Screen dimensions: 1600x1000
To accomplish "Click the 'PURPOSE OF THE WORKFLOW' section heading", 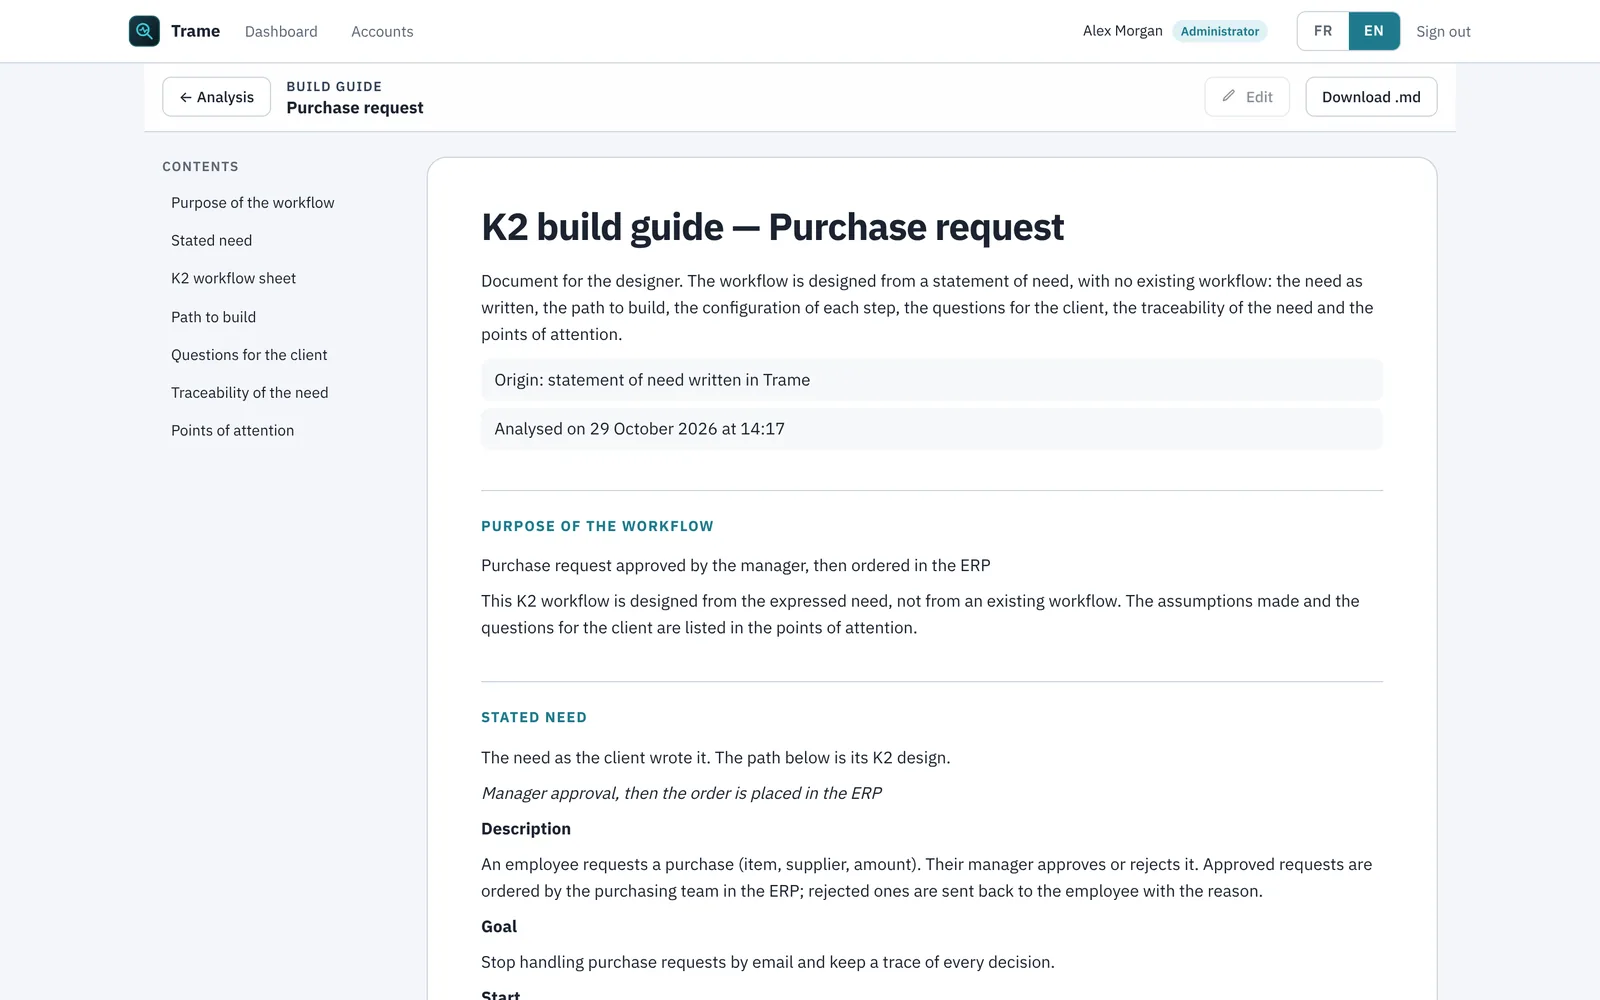I will pos(597,526).
